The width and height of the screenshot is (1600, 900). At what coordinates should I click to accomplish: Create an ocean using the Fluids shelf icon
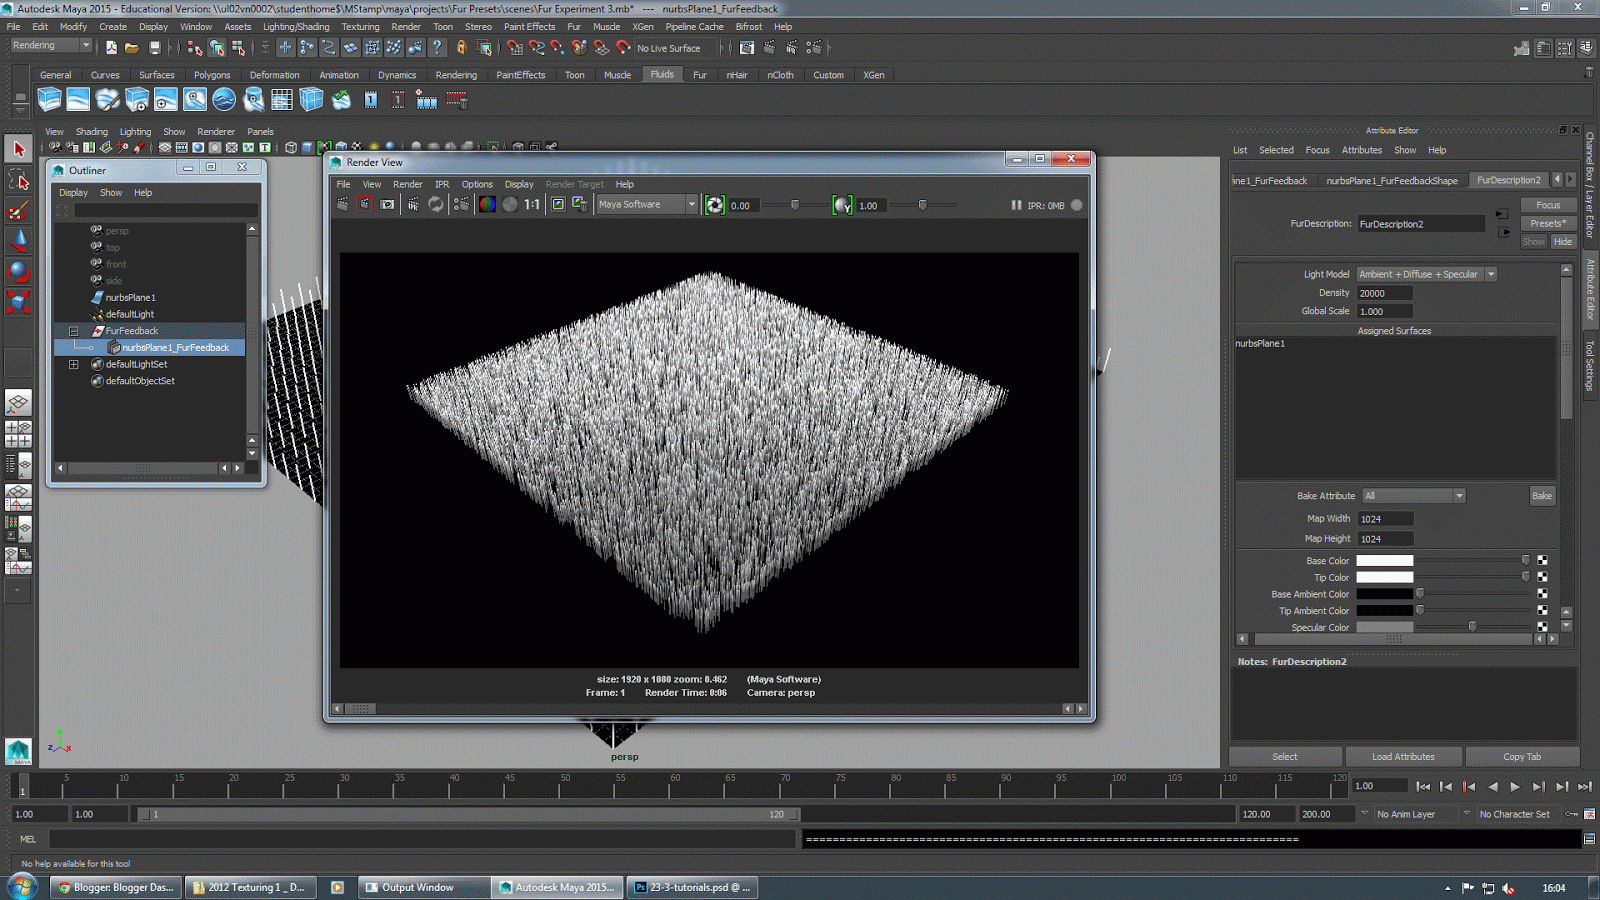pyautogui.click(x=222, y=100)
